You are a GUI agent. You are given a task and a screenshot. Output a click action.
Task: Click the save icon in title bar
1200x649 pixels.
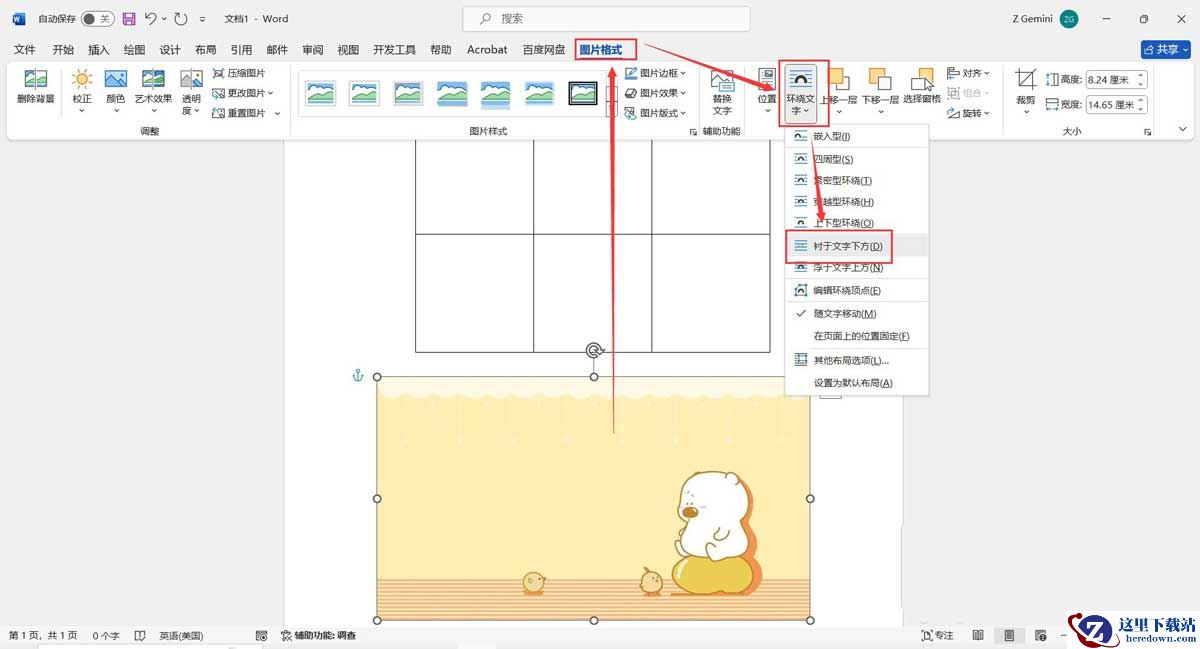click(x=129, y=19)
